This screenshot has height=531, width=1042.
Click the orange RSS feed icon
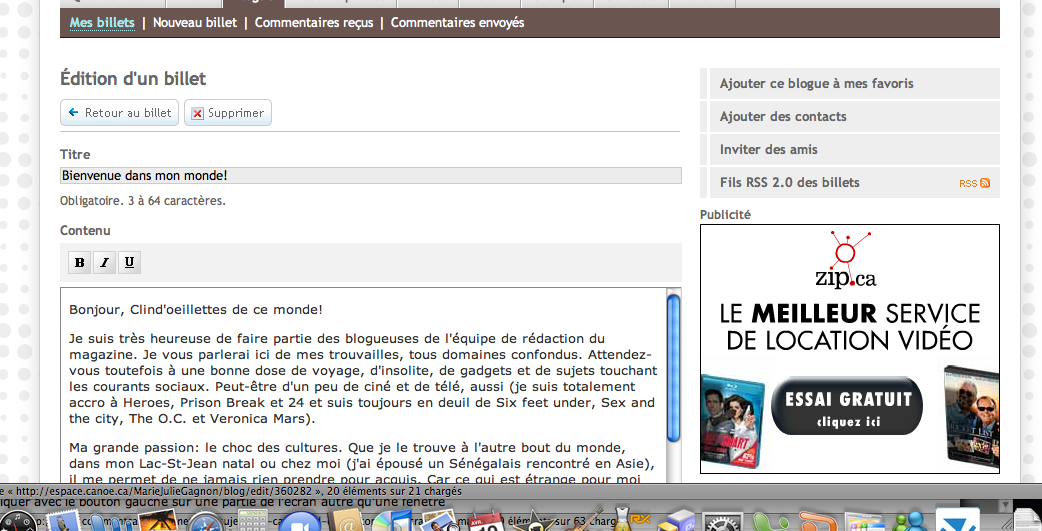tap(984, 183)
